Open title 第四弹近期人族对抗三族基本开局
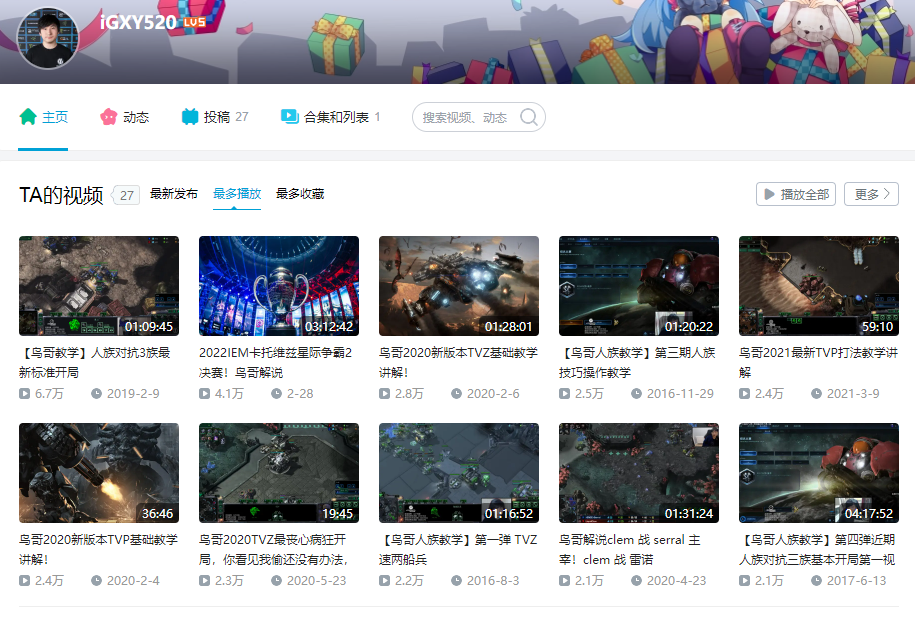 817,549
